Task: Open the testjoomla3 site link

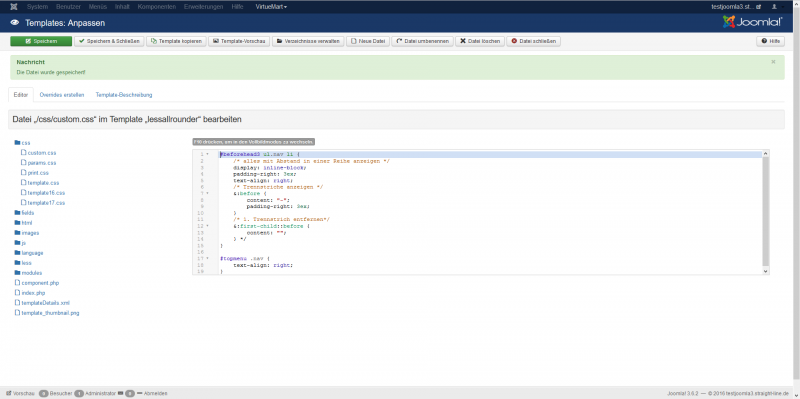Action: 736,7
